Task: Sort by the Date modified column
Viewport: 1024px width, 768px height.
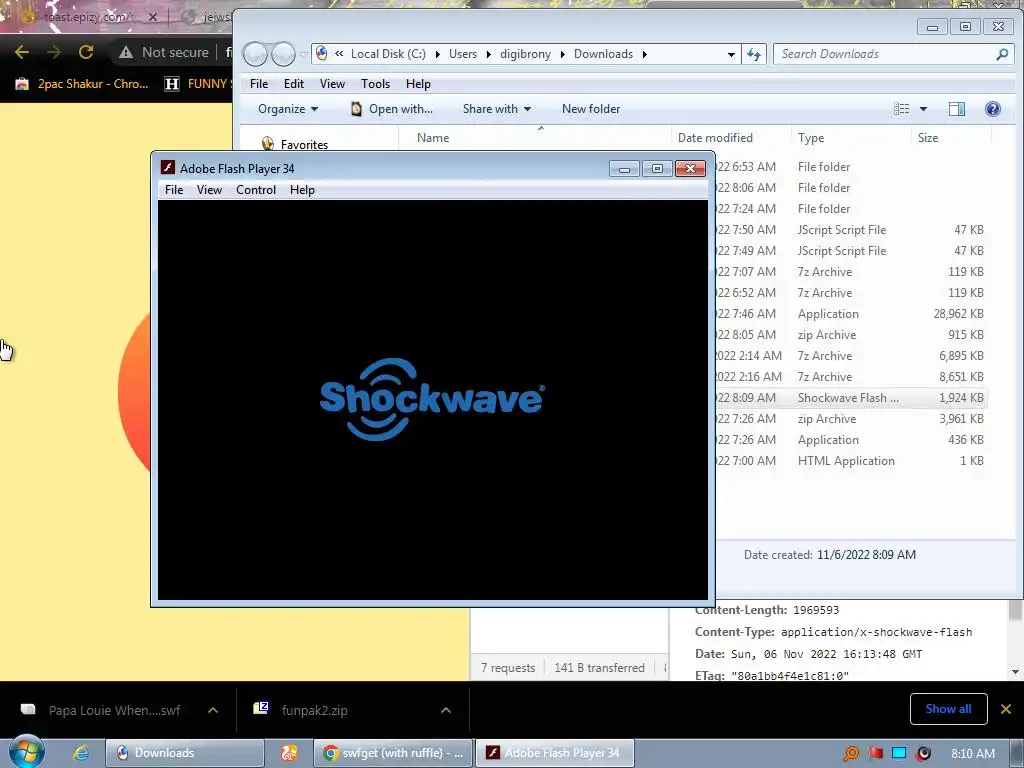Action: (731, 138)
